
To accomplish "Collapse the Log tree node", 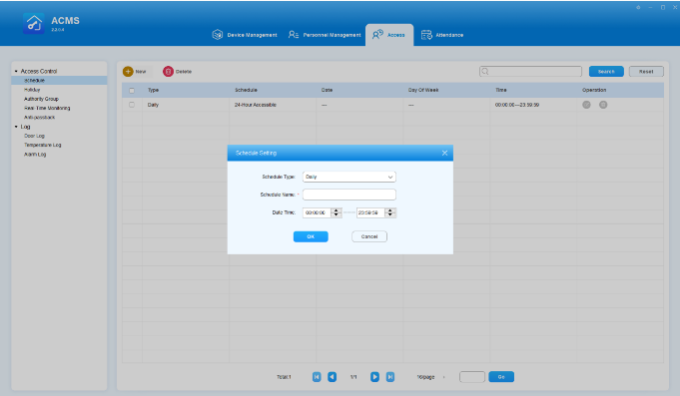I will 16,127.
